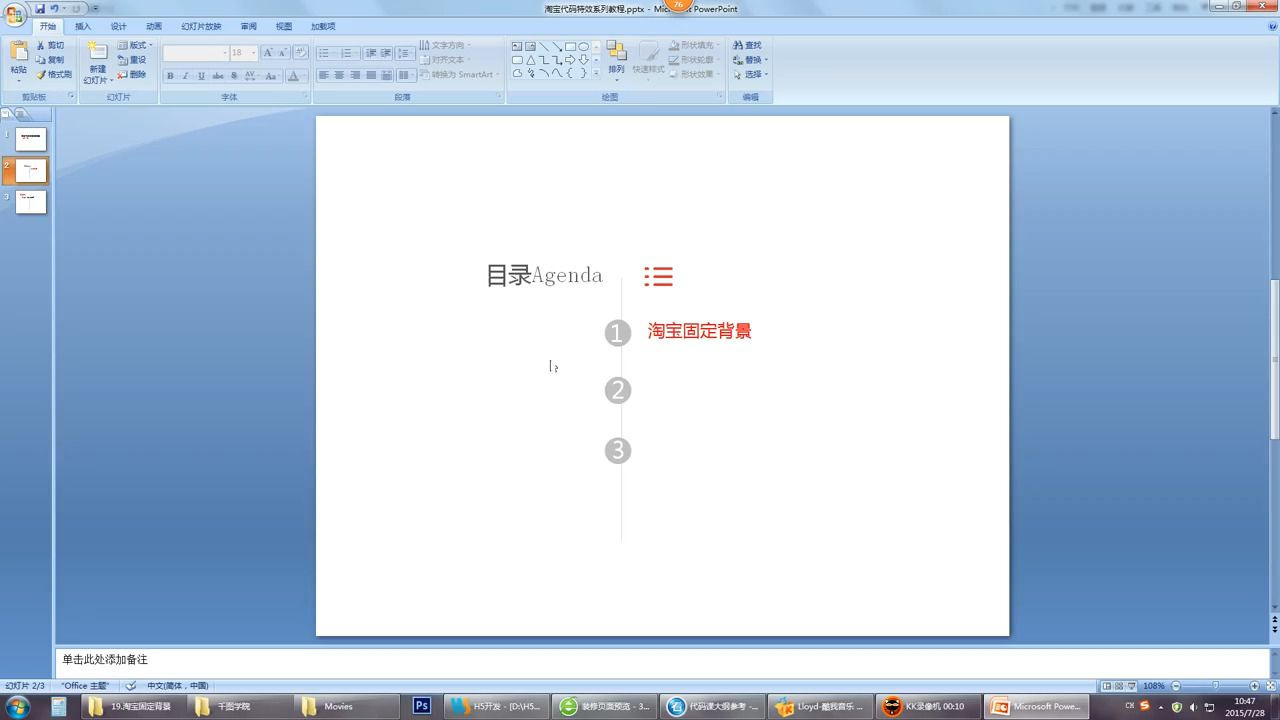Open the font size 18 dropdown
1280x720 pixels.
click(253, 53)
